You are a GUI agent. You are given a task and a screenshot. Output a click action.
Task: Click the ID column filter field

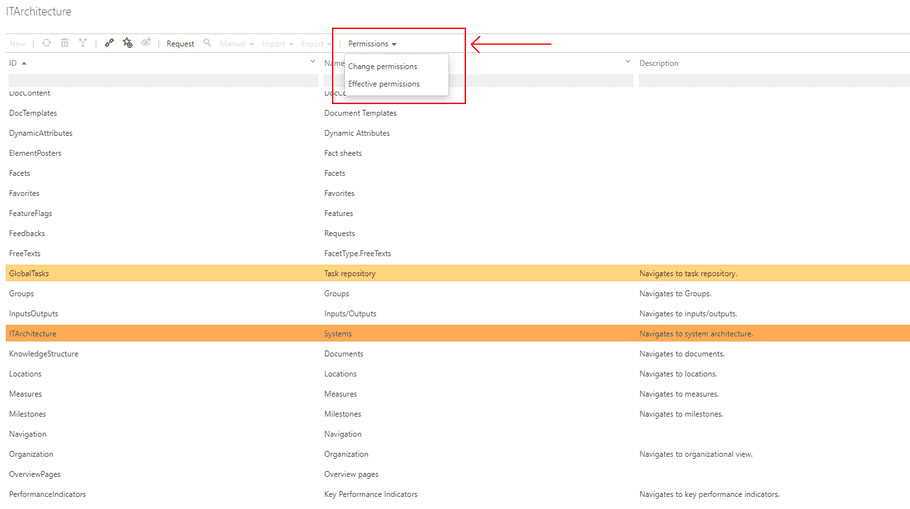pos(163,81)
